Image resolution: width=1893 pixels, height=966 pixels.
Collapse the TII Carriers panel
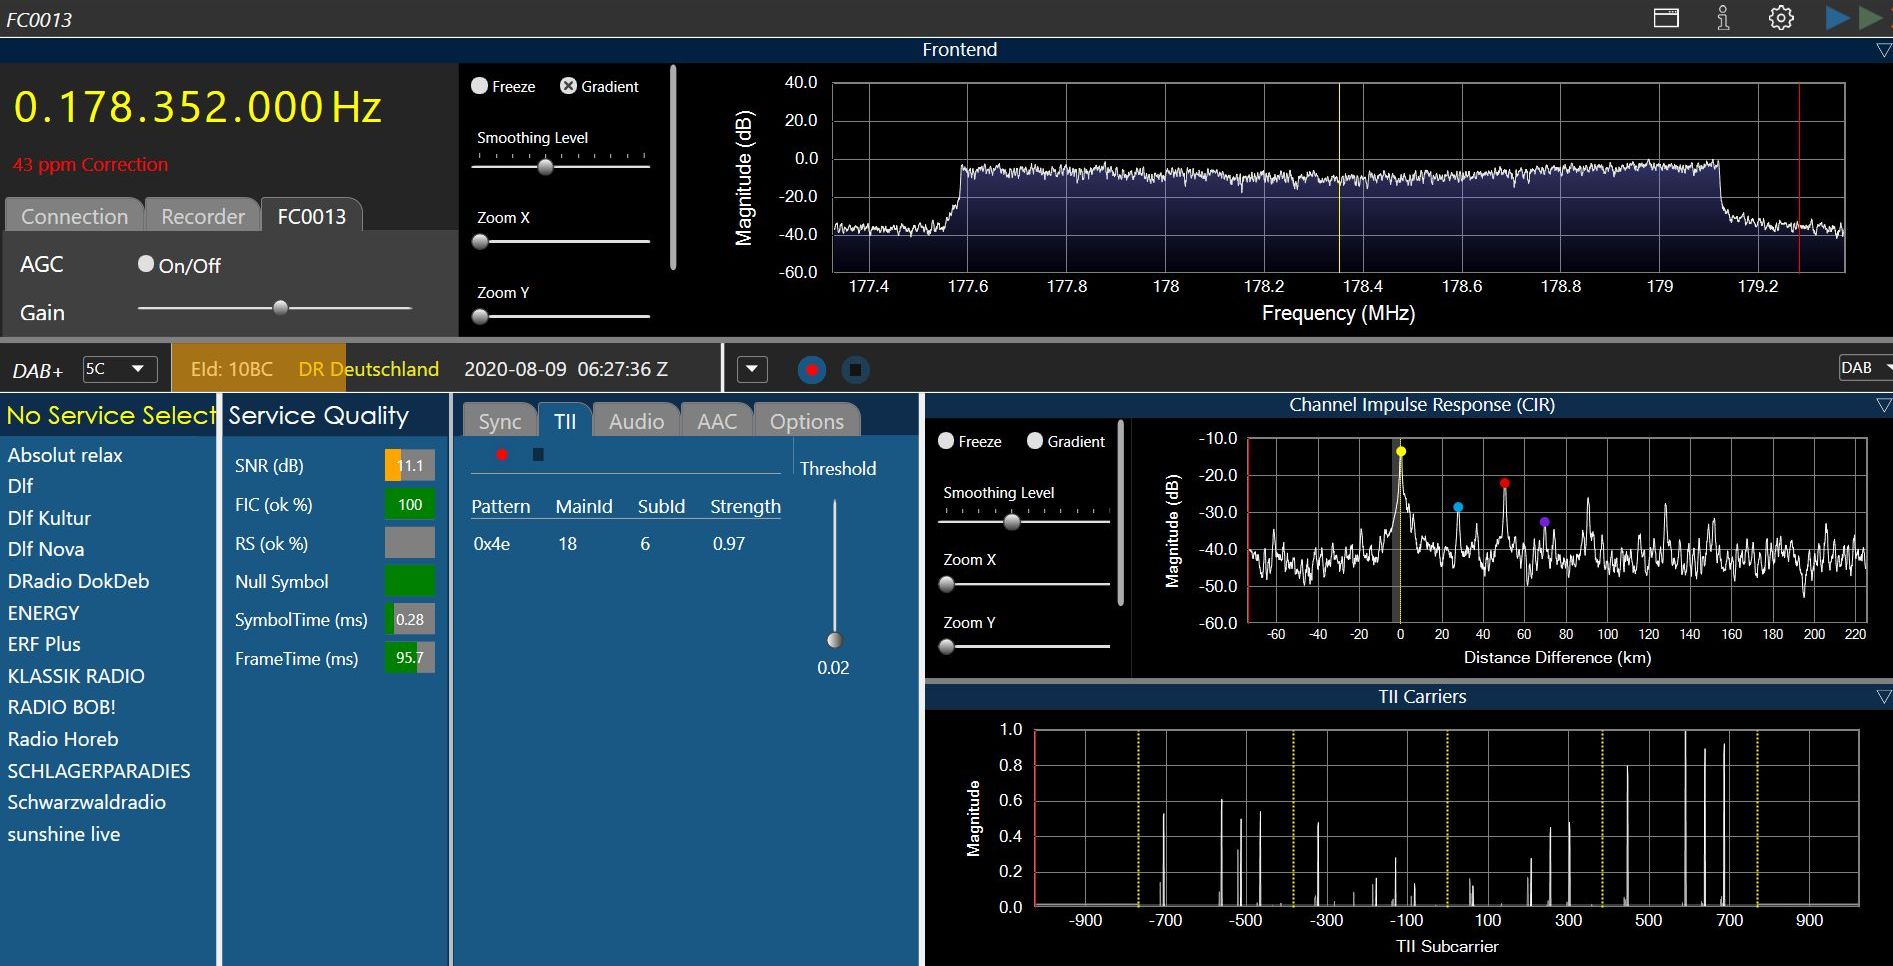[1883, 697]
